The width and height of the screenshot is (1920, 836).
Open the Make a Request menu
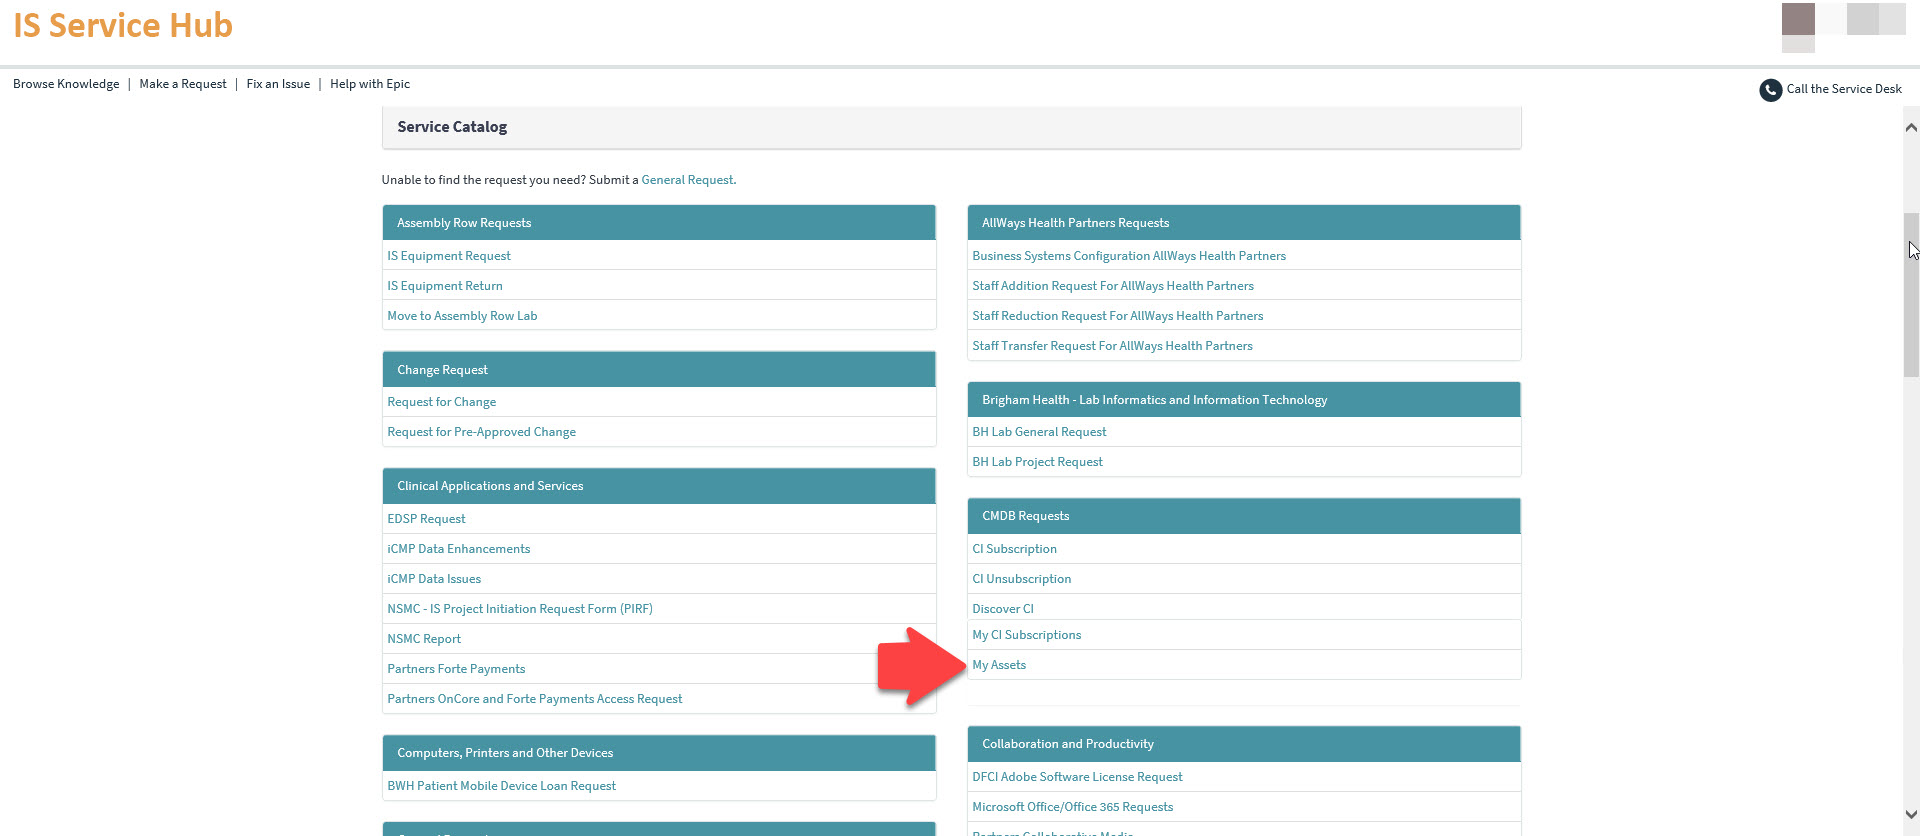coord(183,84)
